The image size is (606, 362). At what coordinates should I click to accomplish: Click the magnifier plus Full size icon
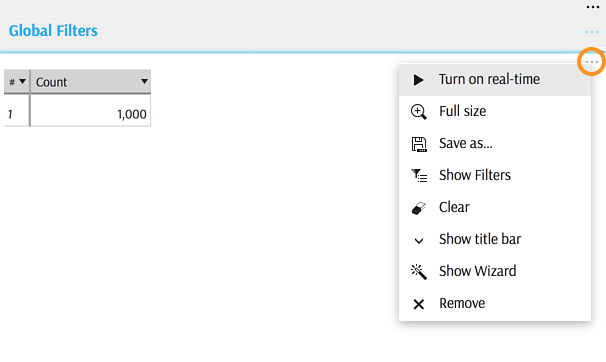coord(419,112)
